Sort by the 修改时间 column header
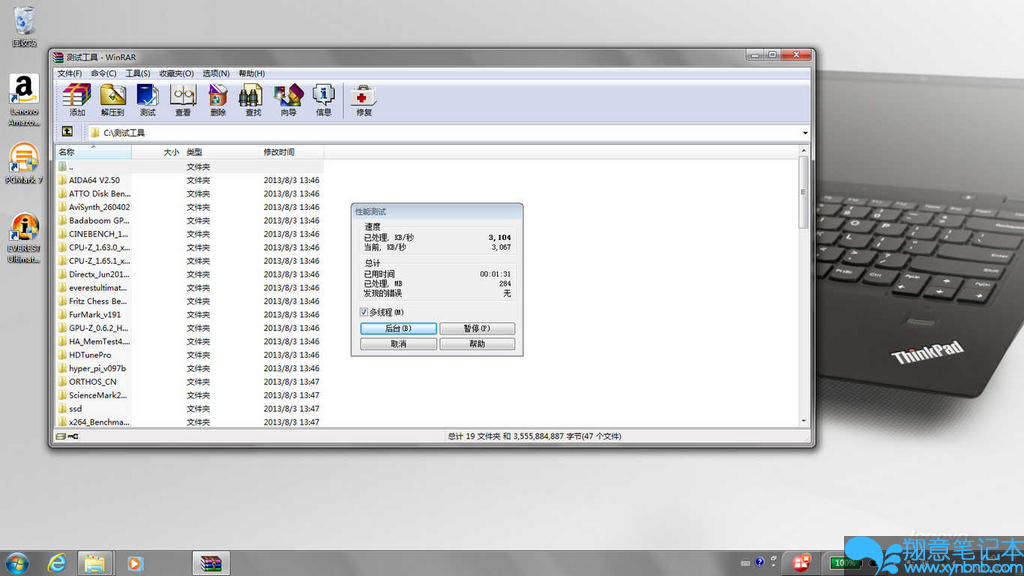 [291, 152]
